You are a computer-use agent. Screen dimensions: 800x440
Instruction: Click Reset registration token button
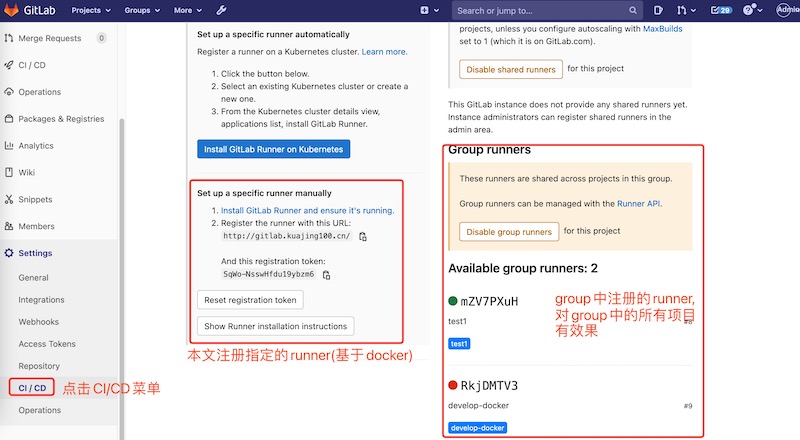pos(250,300)
